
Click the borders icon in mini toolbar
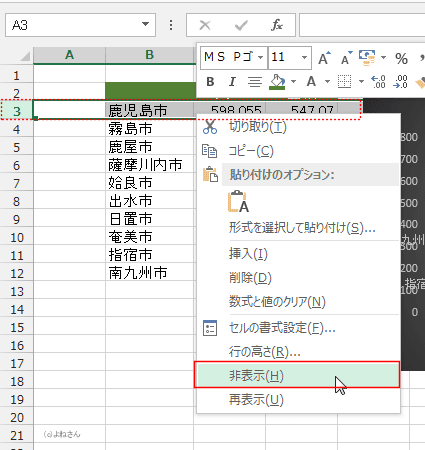point(344,82)
